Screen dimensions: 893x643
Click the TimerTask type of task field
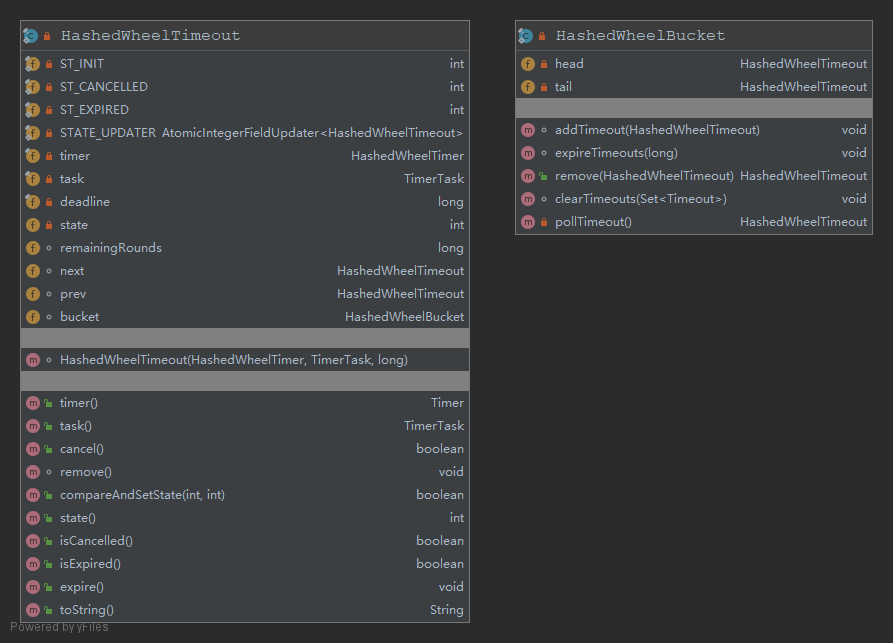coord(434,179)
